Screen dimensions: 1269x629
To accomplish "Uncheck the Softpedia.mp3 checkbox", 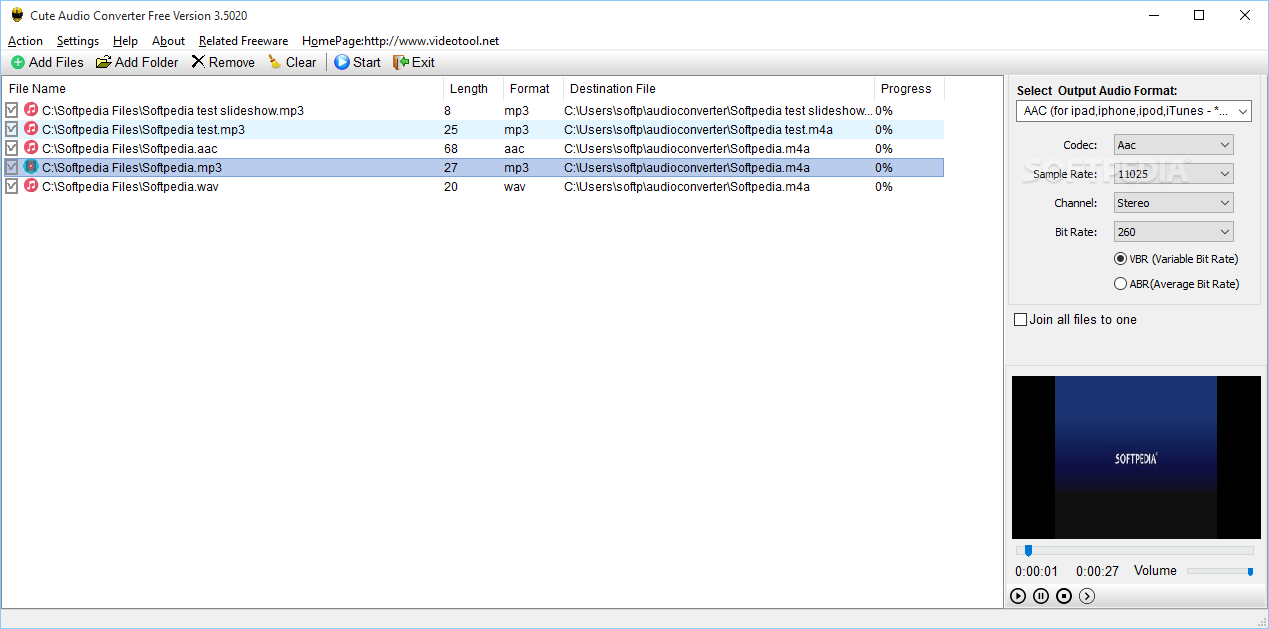I will (x=12, y=167).
